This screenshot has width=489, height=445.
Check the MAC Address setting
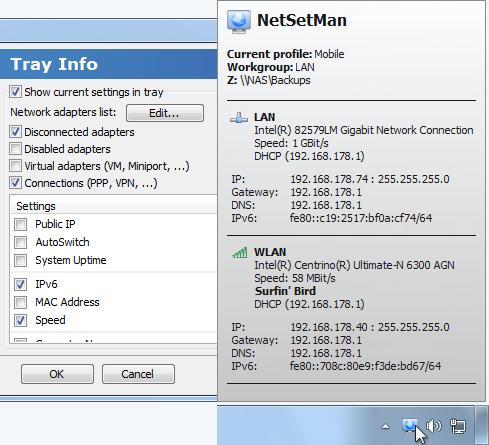point(21,302)
